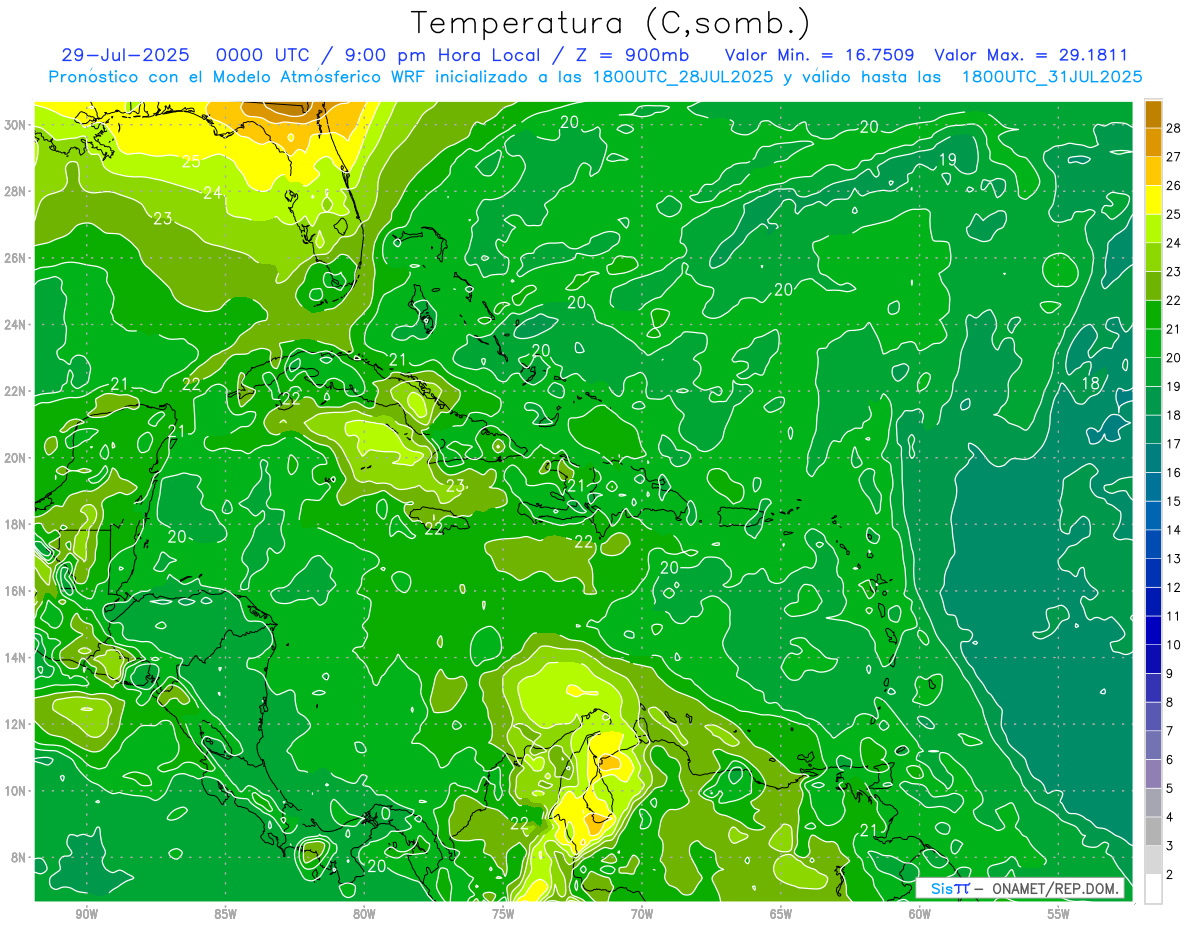Click the "27" label on the colour scale
The height and width of the screenshot is (927, 1200).
tap(1174, 156)
